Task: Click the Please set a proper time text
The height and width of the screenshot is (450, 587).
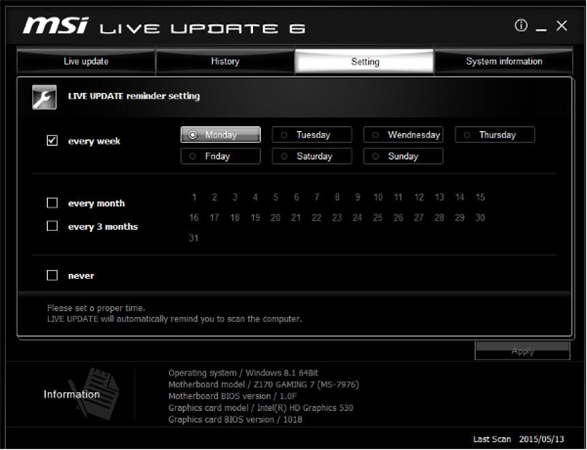Action: pos(96,308)
